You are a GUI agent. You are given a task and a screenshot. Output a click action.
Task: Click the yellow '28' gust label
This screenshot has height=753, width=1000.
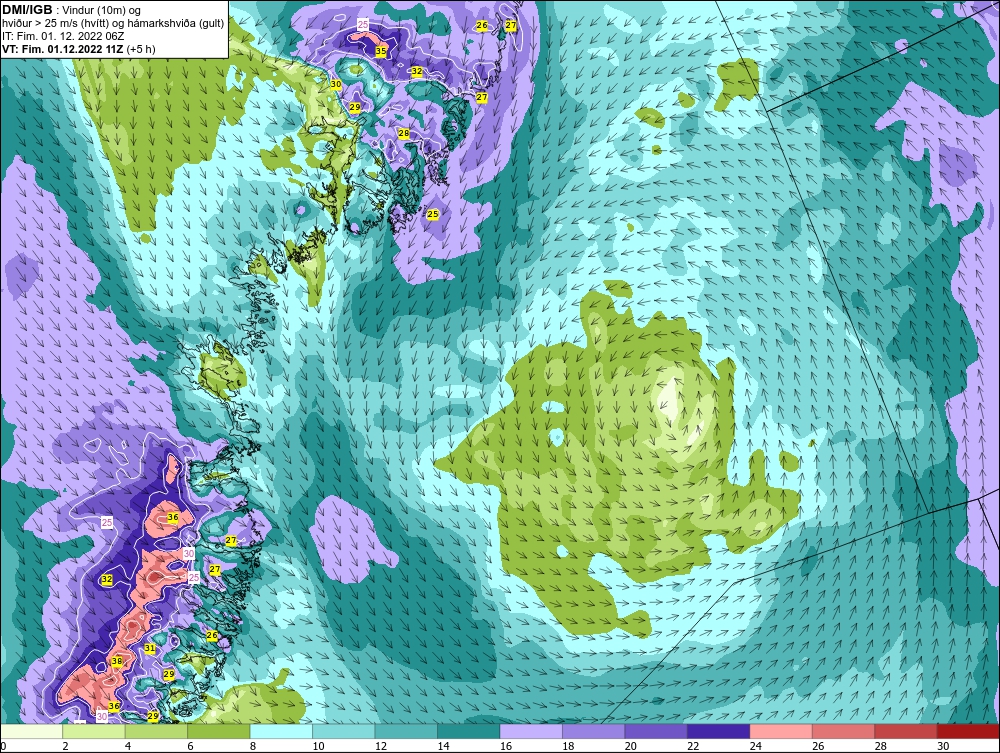coord(404,133)
